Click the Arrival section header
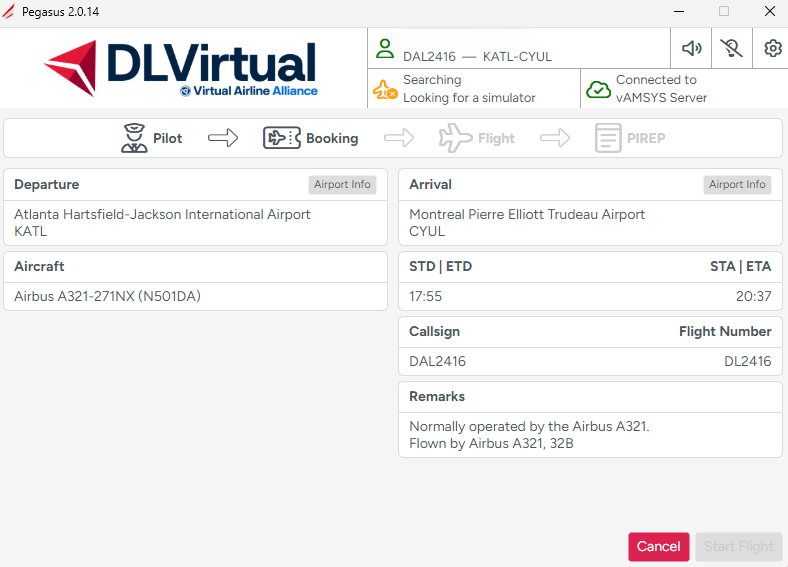 431,184
